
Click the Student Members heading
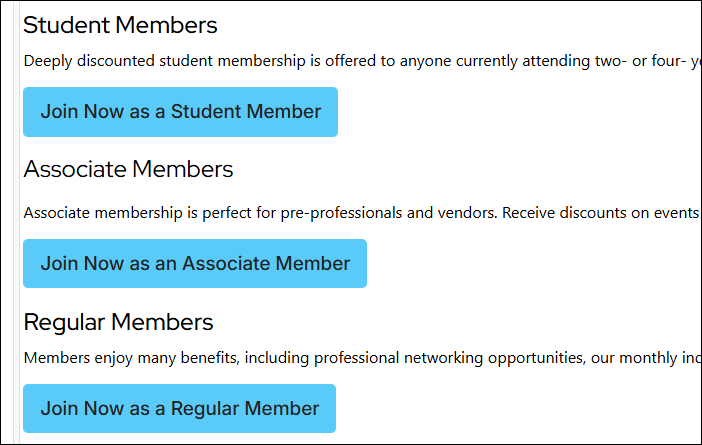pos(120,25)
